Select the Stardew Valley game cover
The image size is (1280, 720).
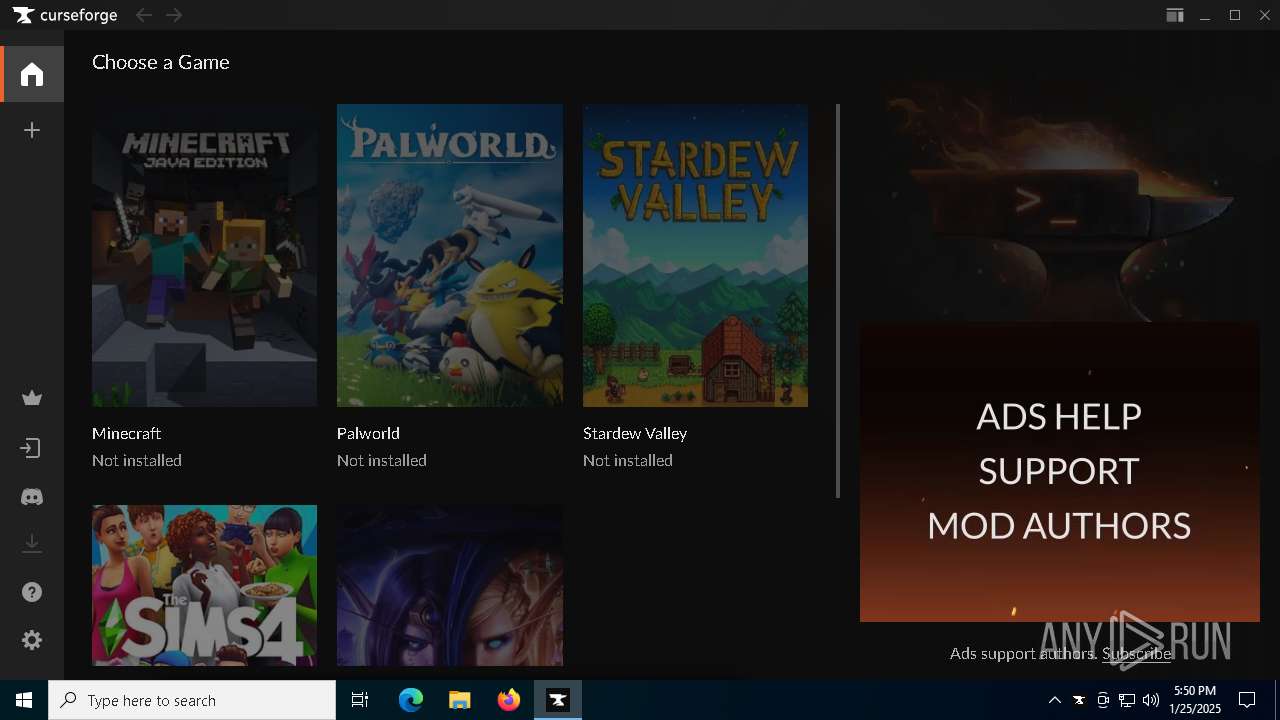pos(695,255)
